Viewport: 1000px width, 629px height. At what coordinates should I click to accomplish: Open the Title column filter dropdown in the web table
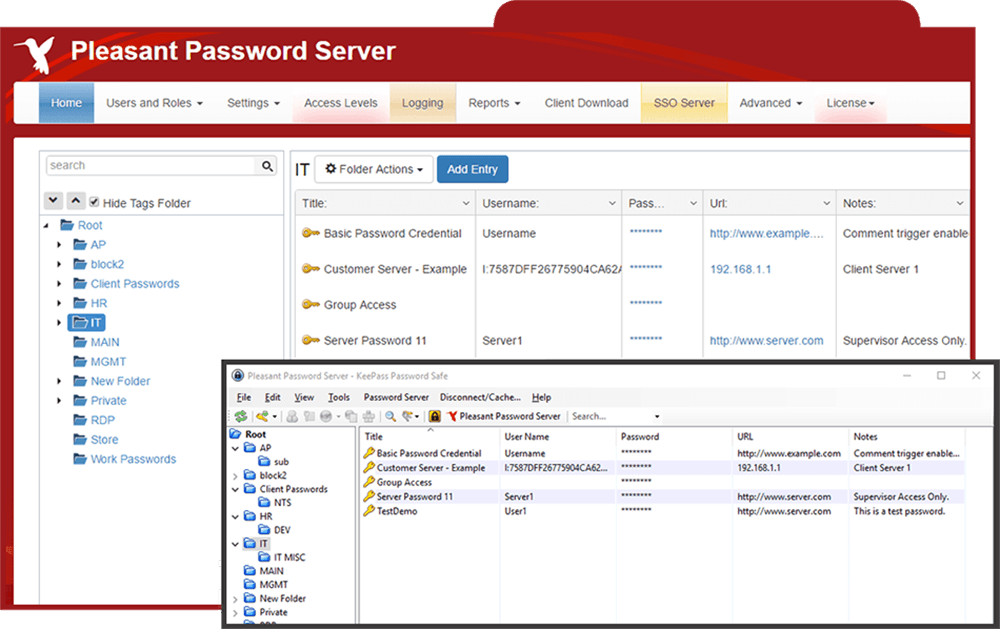466,204
